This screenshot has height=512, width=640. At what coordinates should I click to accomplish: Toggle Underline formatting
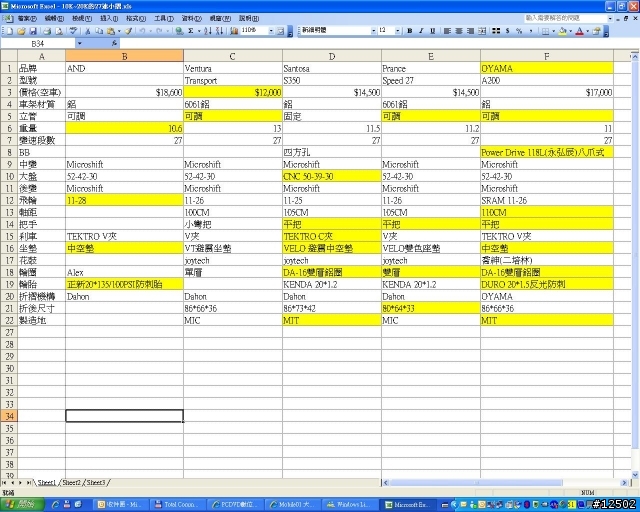433,31
